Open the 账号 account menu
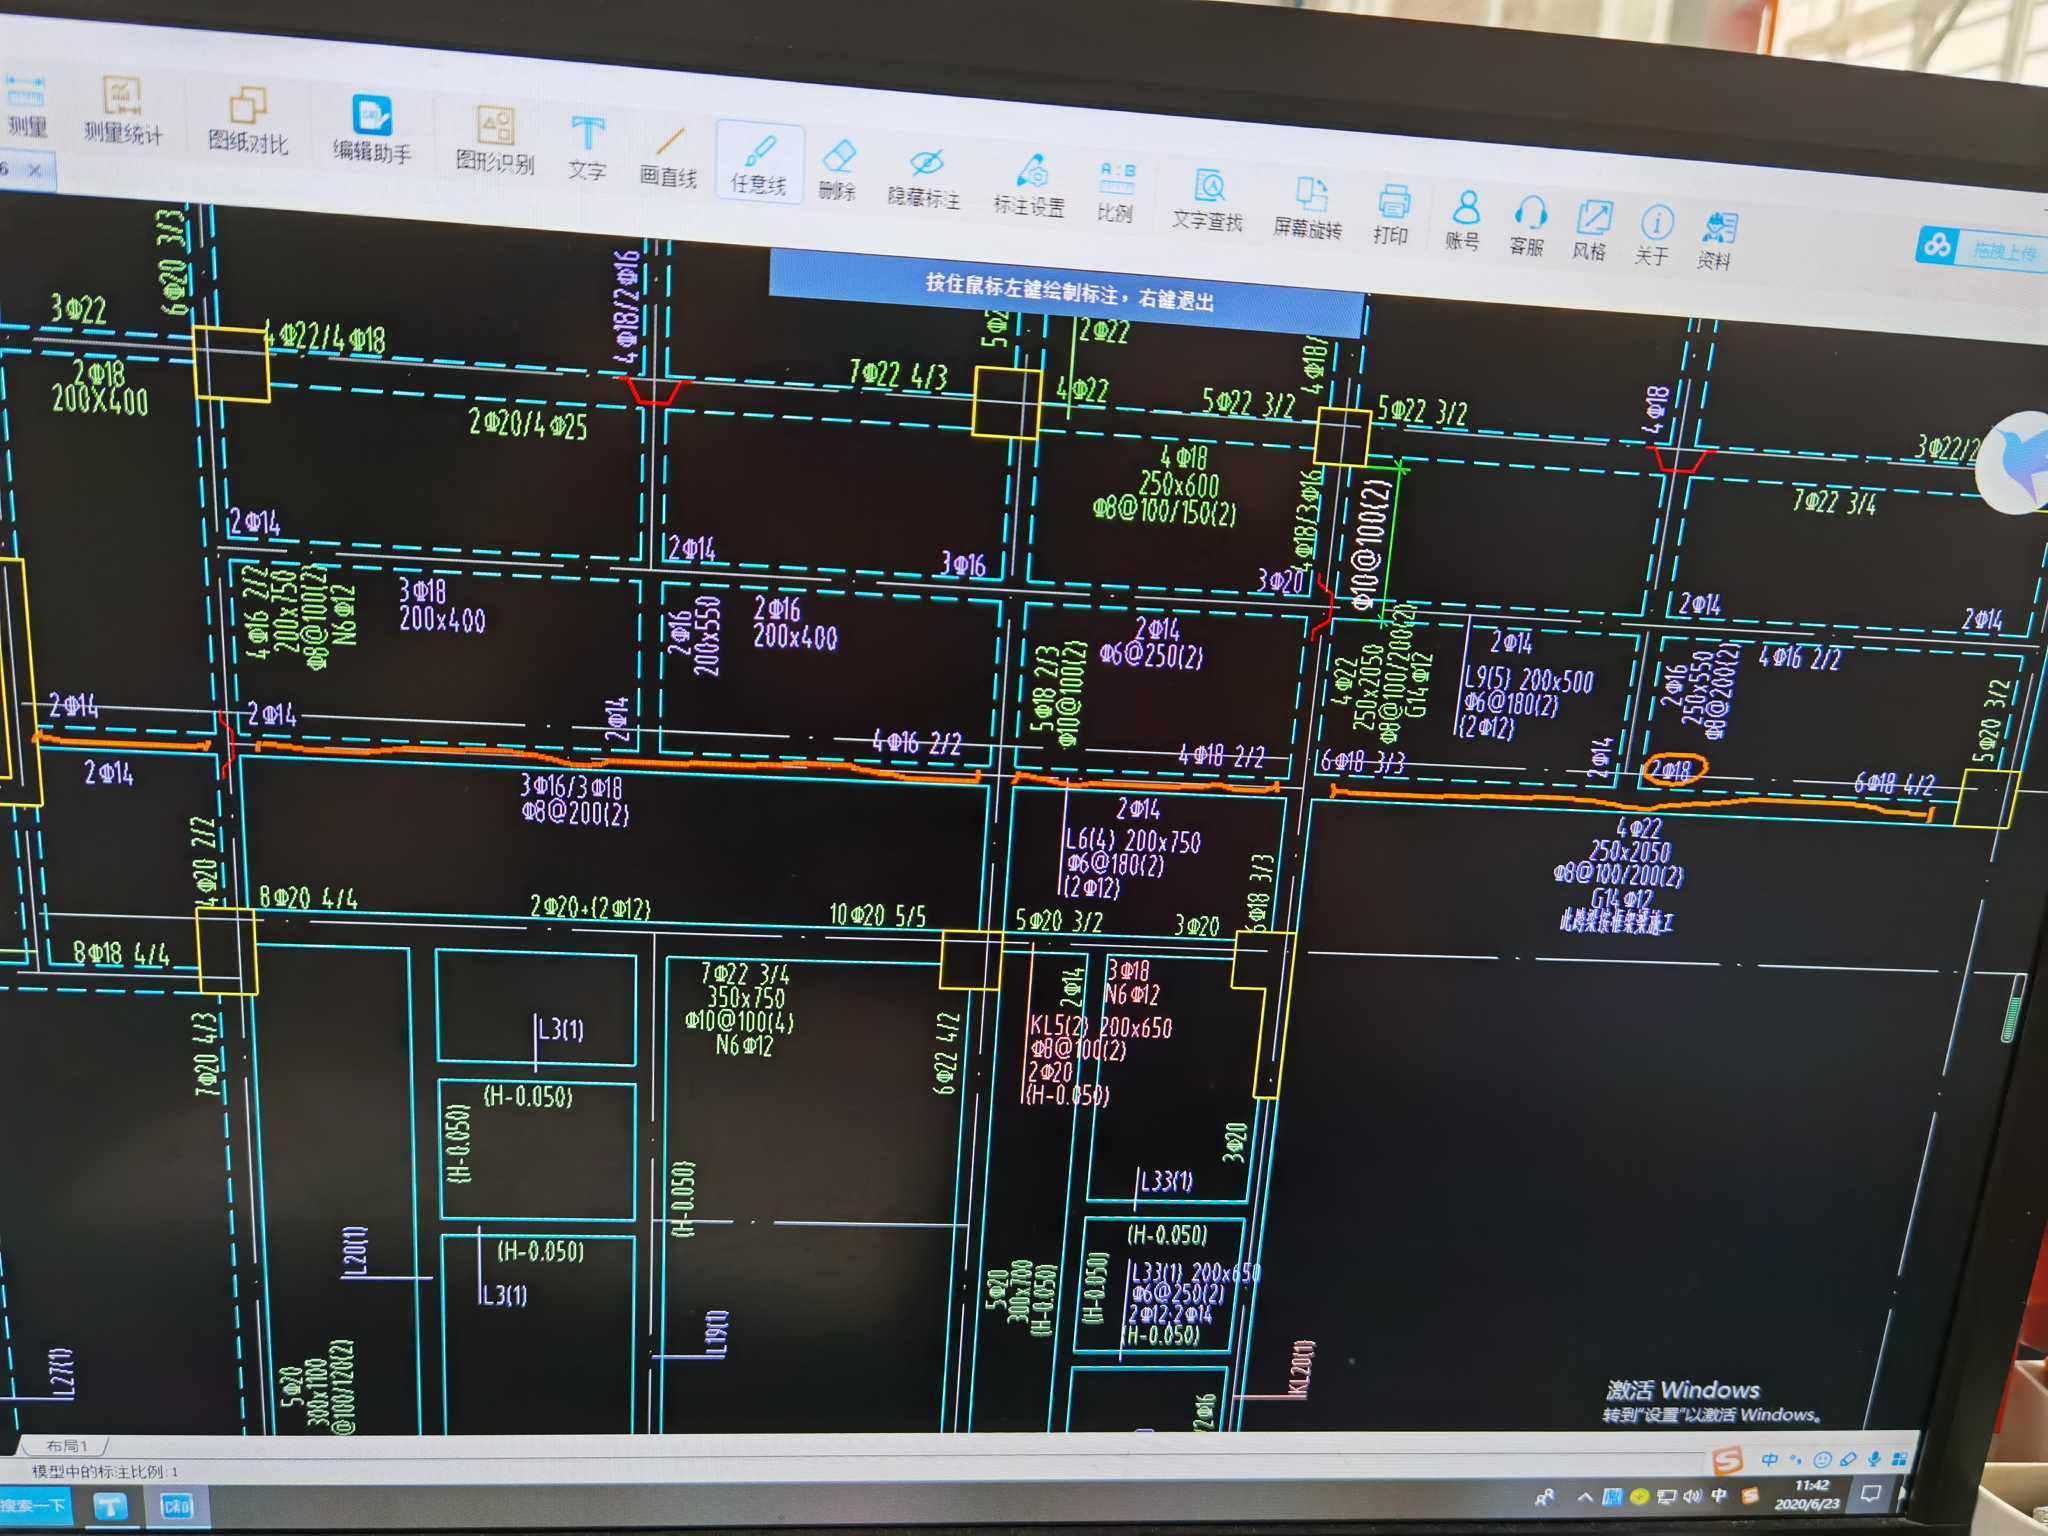The width and height of the screenshot is (2048, 1536). pyautogui.click(x=1464, y=220)
